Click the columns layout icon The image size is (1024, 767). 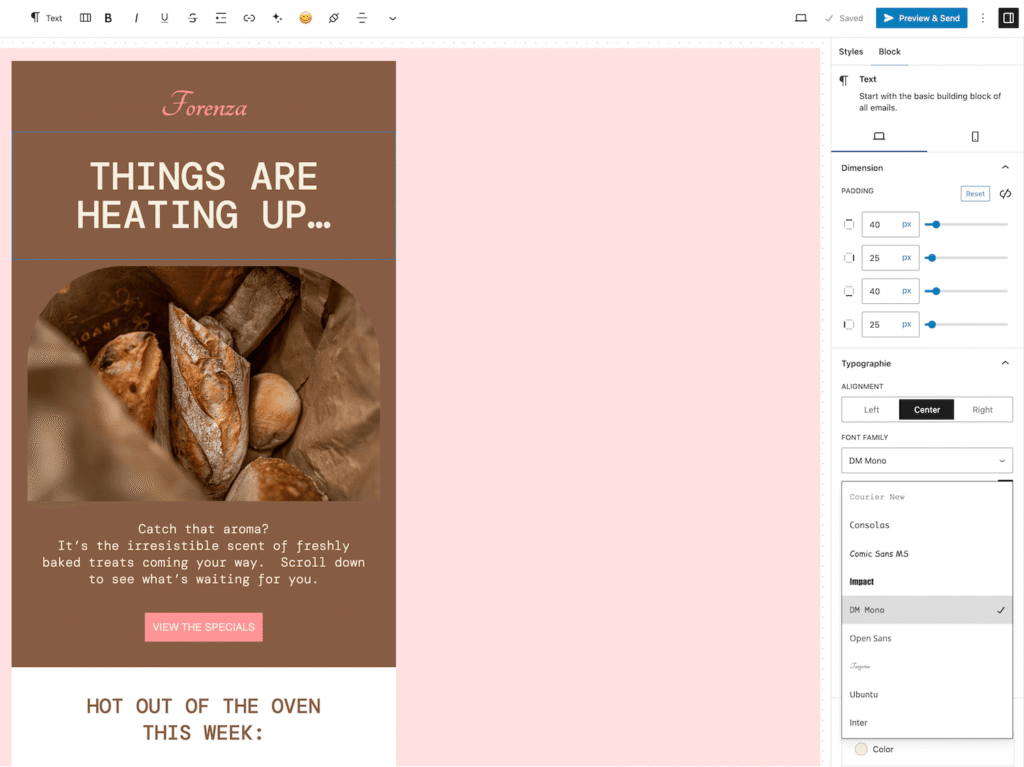pos(85,18)
